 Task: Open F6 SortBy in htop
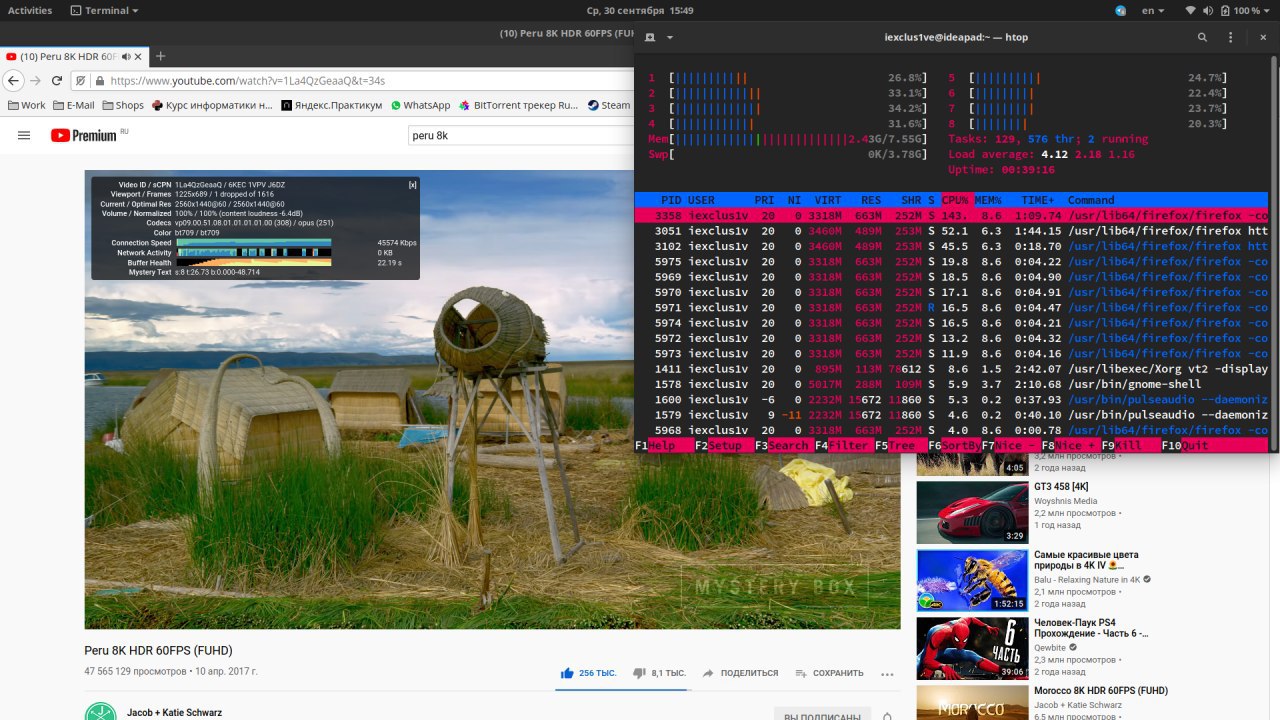pos(954,445)
